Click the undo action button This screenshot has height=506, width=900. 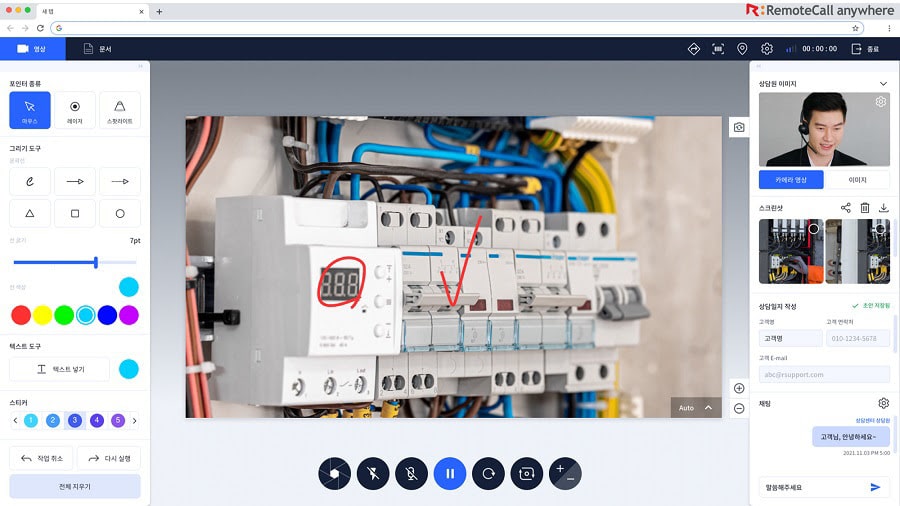(x=41, y=458)
